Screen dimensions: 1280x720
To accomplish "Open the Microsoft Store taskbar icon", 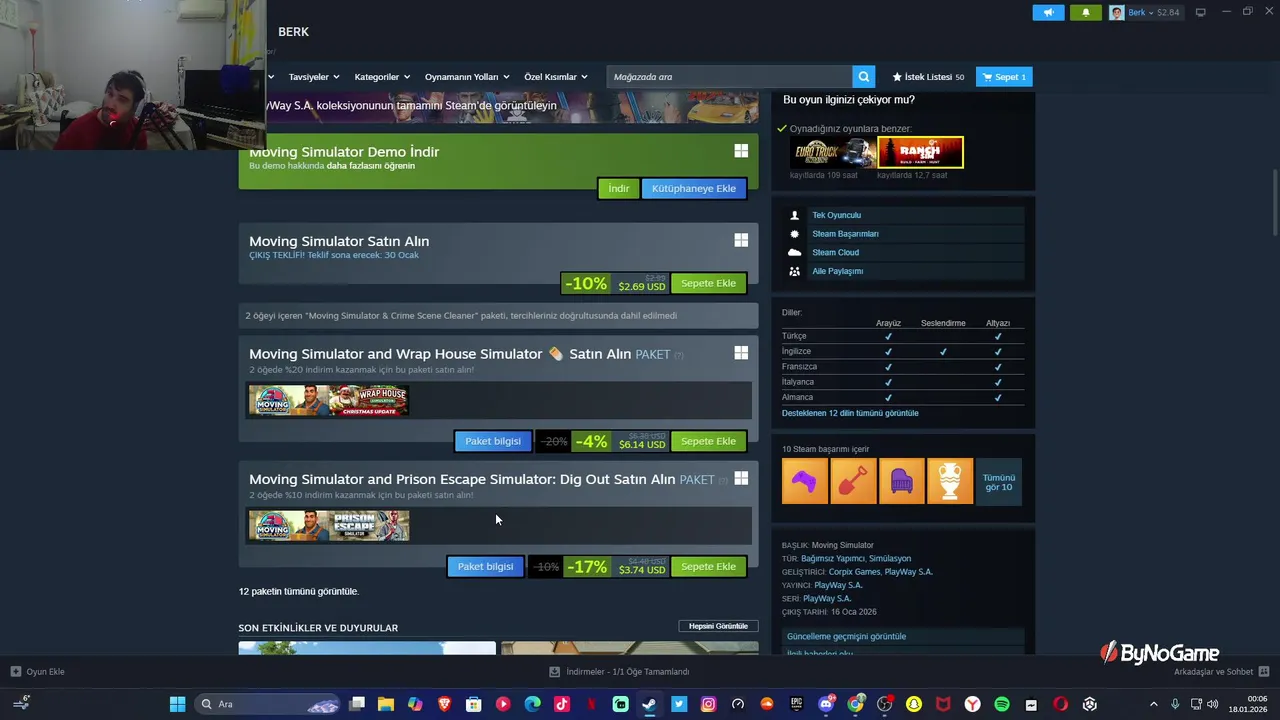I will click(473, 704).
